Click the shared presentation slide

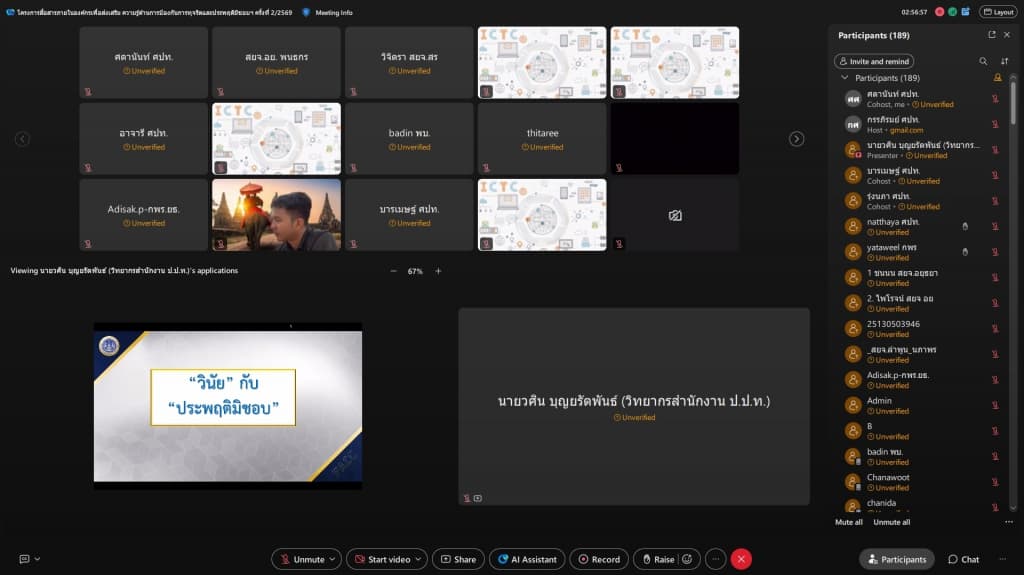(228, 406)
